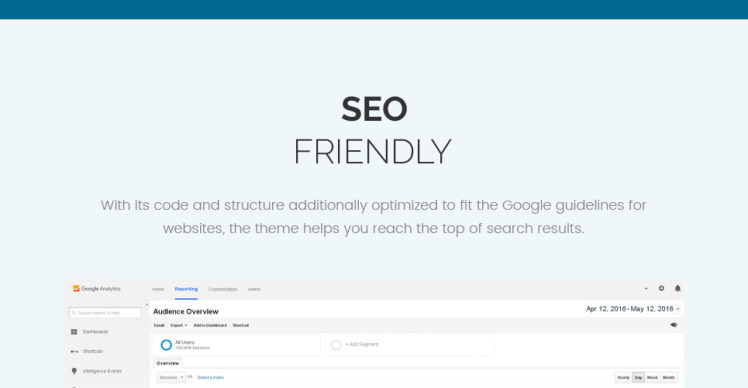The image size is (748, 388).
Task: Open the Sessions metric dropdown
Action: point(171,378)
